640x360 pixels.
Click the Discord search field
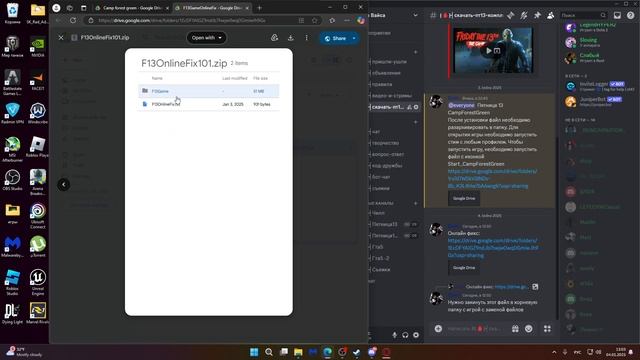click(x=583, y=15)
